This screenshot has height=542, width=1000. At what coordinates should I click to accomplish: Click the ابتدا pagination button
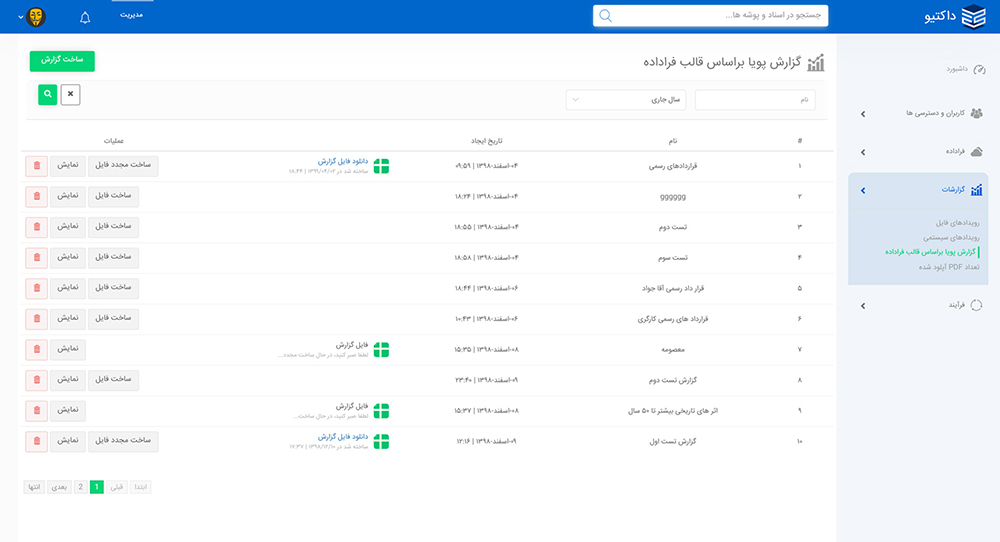point(141,487)
